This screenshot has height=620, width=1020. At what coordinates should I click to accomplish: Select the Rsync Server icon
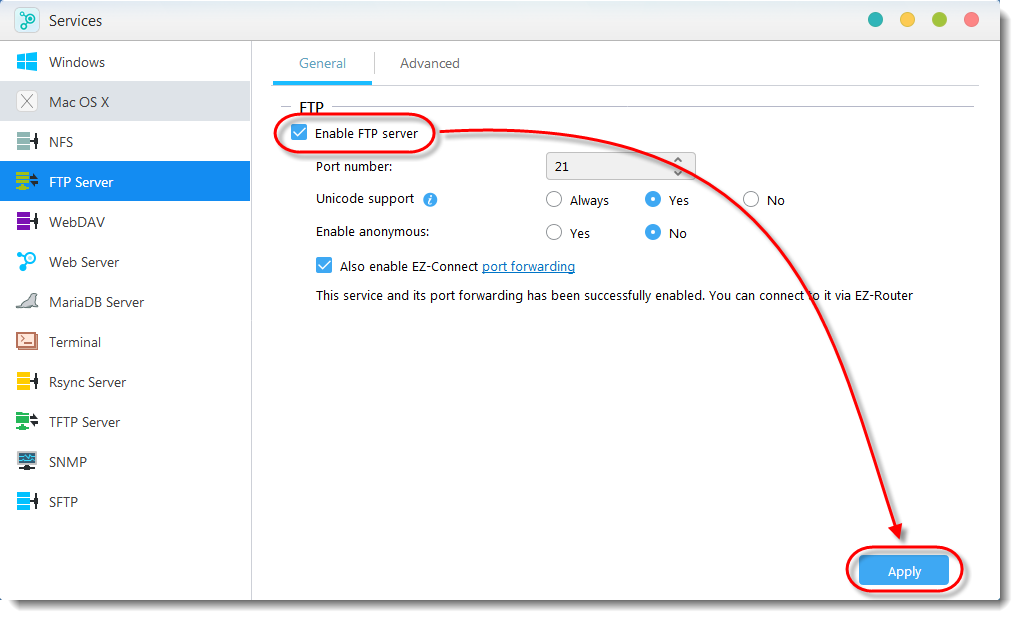point(87,381)
